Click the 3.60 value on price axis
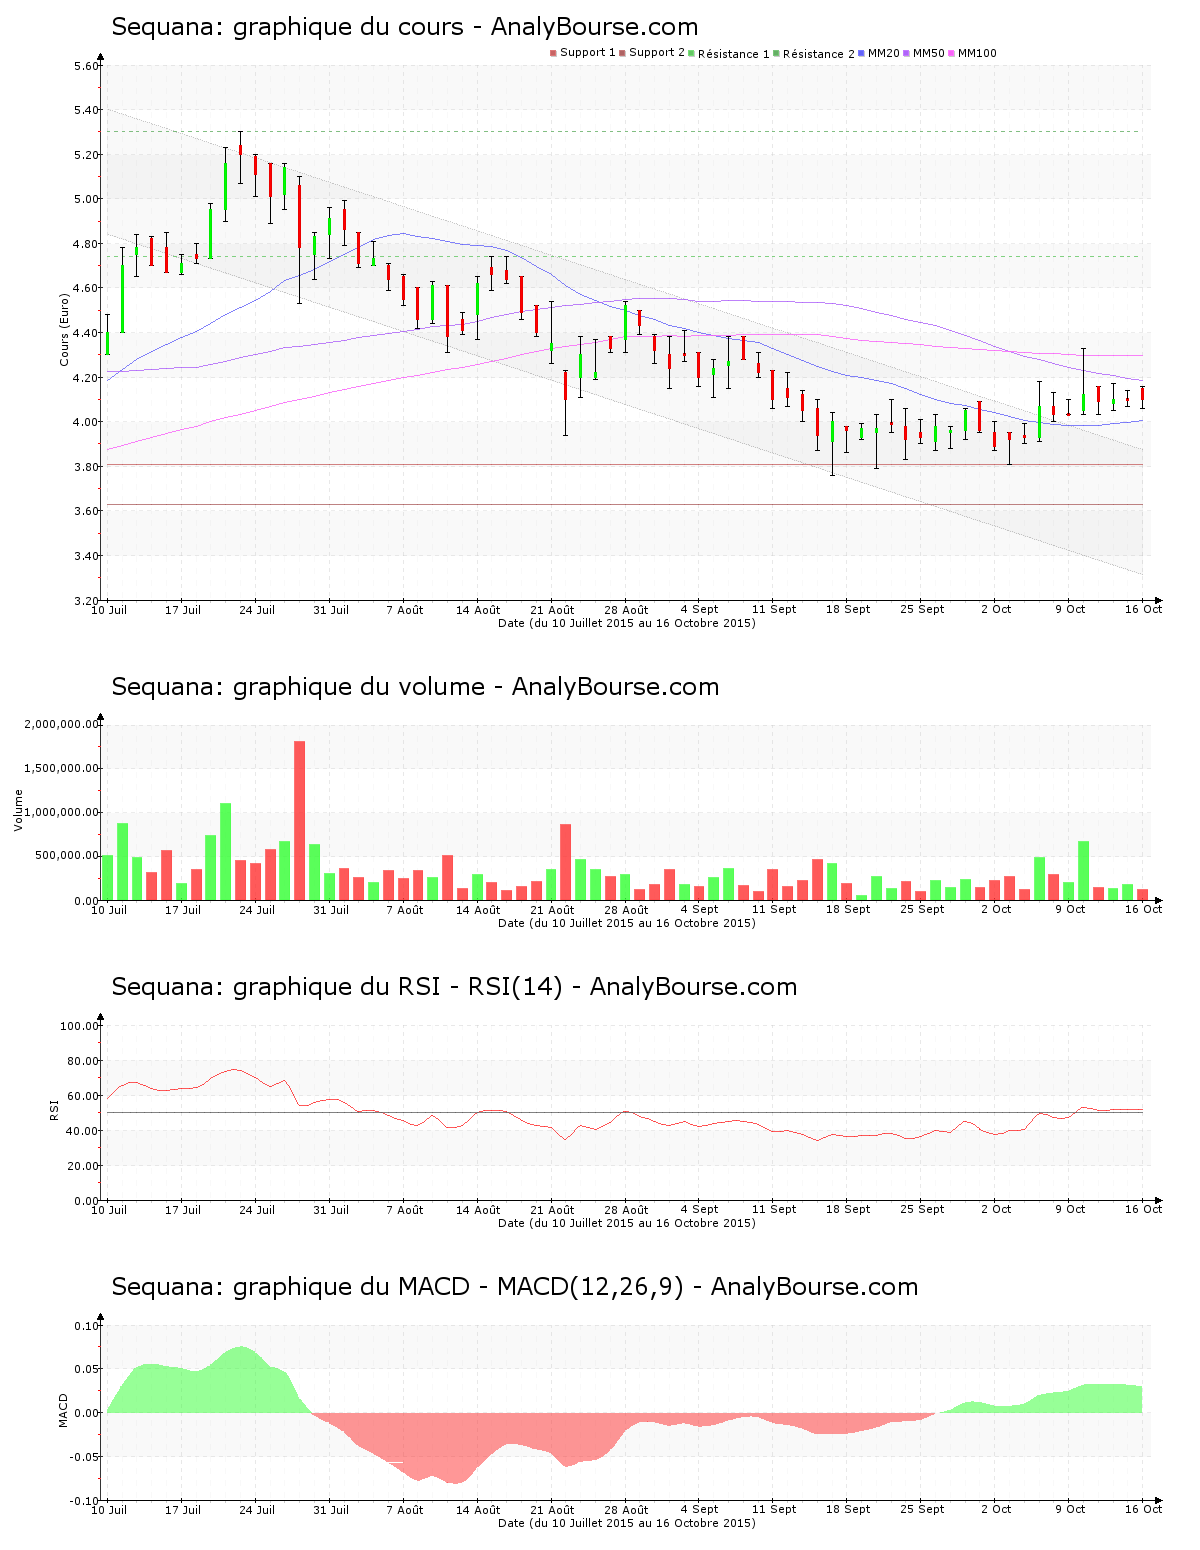 pos(86,512)
